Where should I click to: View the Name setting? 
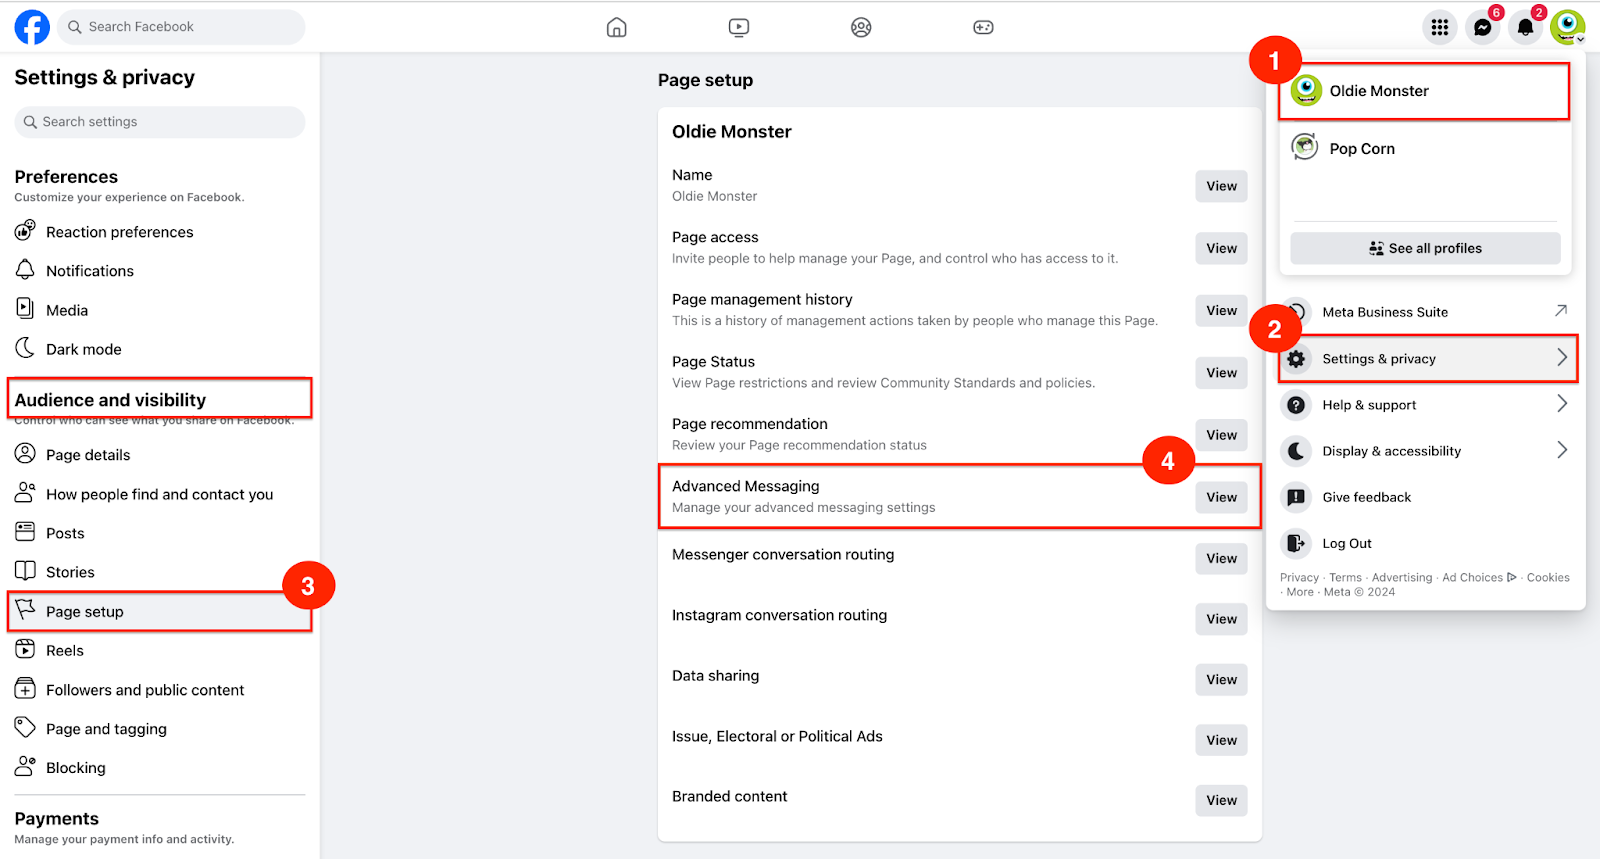tap(1221, 186)
